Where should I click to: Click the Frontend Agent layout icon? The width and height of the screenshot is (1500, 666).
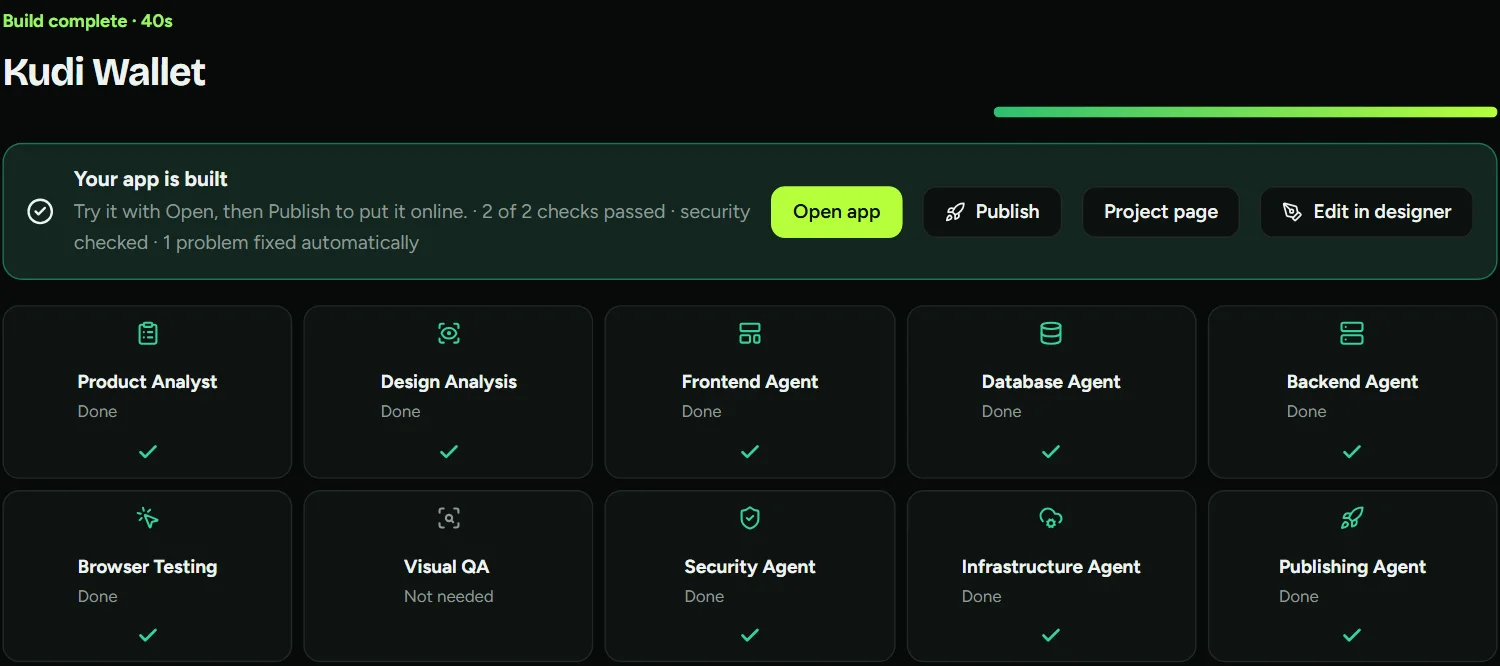[x=750, y=333]
